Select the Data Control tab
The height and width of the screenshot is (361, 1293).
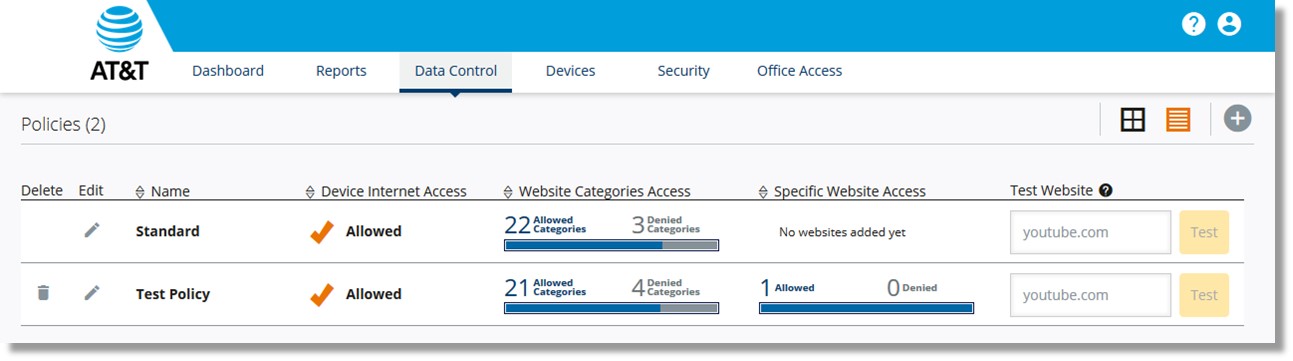point(455,71)
